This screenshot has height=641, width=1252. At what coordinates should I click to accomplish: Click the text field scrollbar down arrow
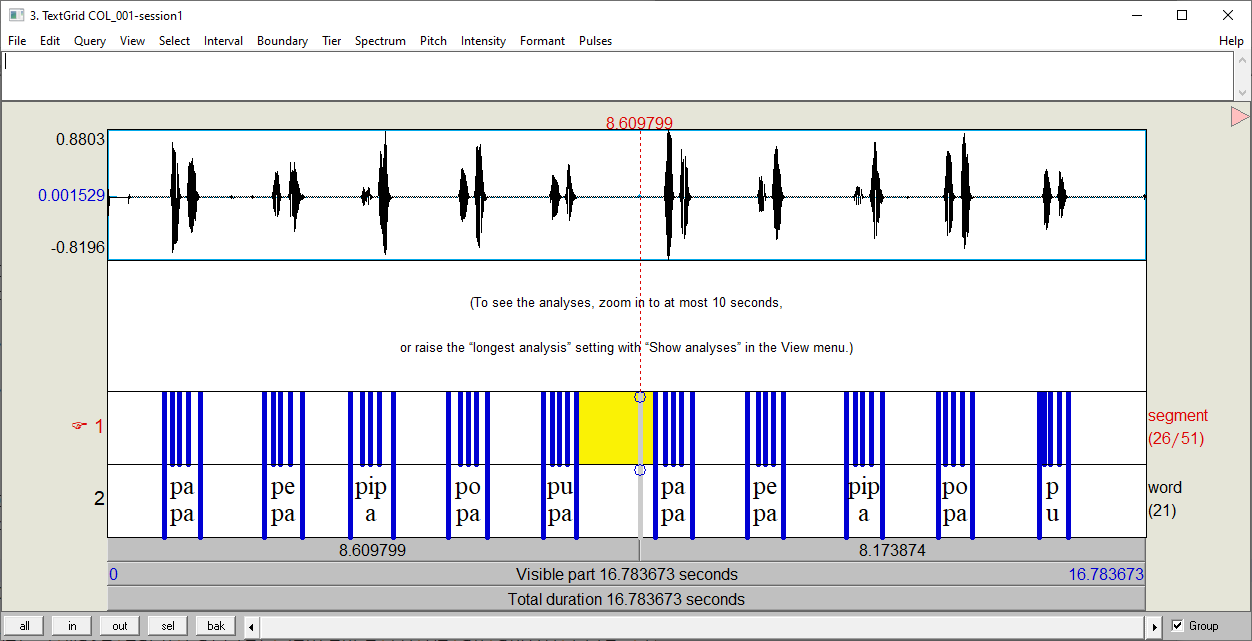pos(1241,92)
